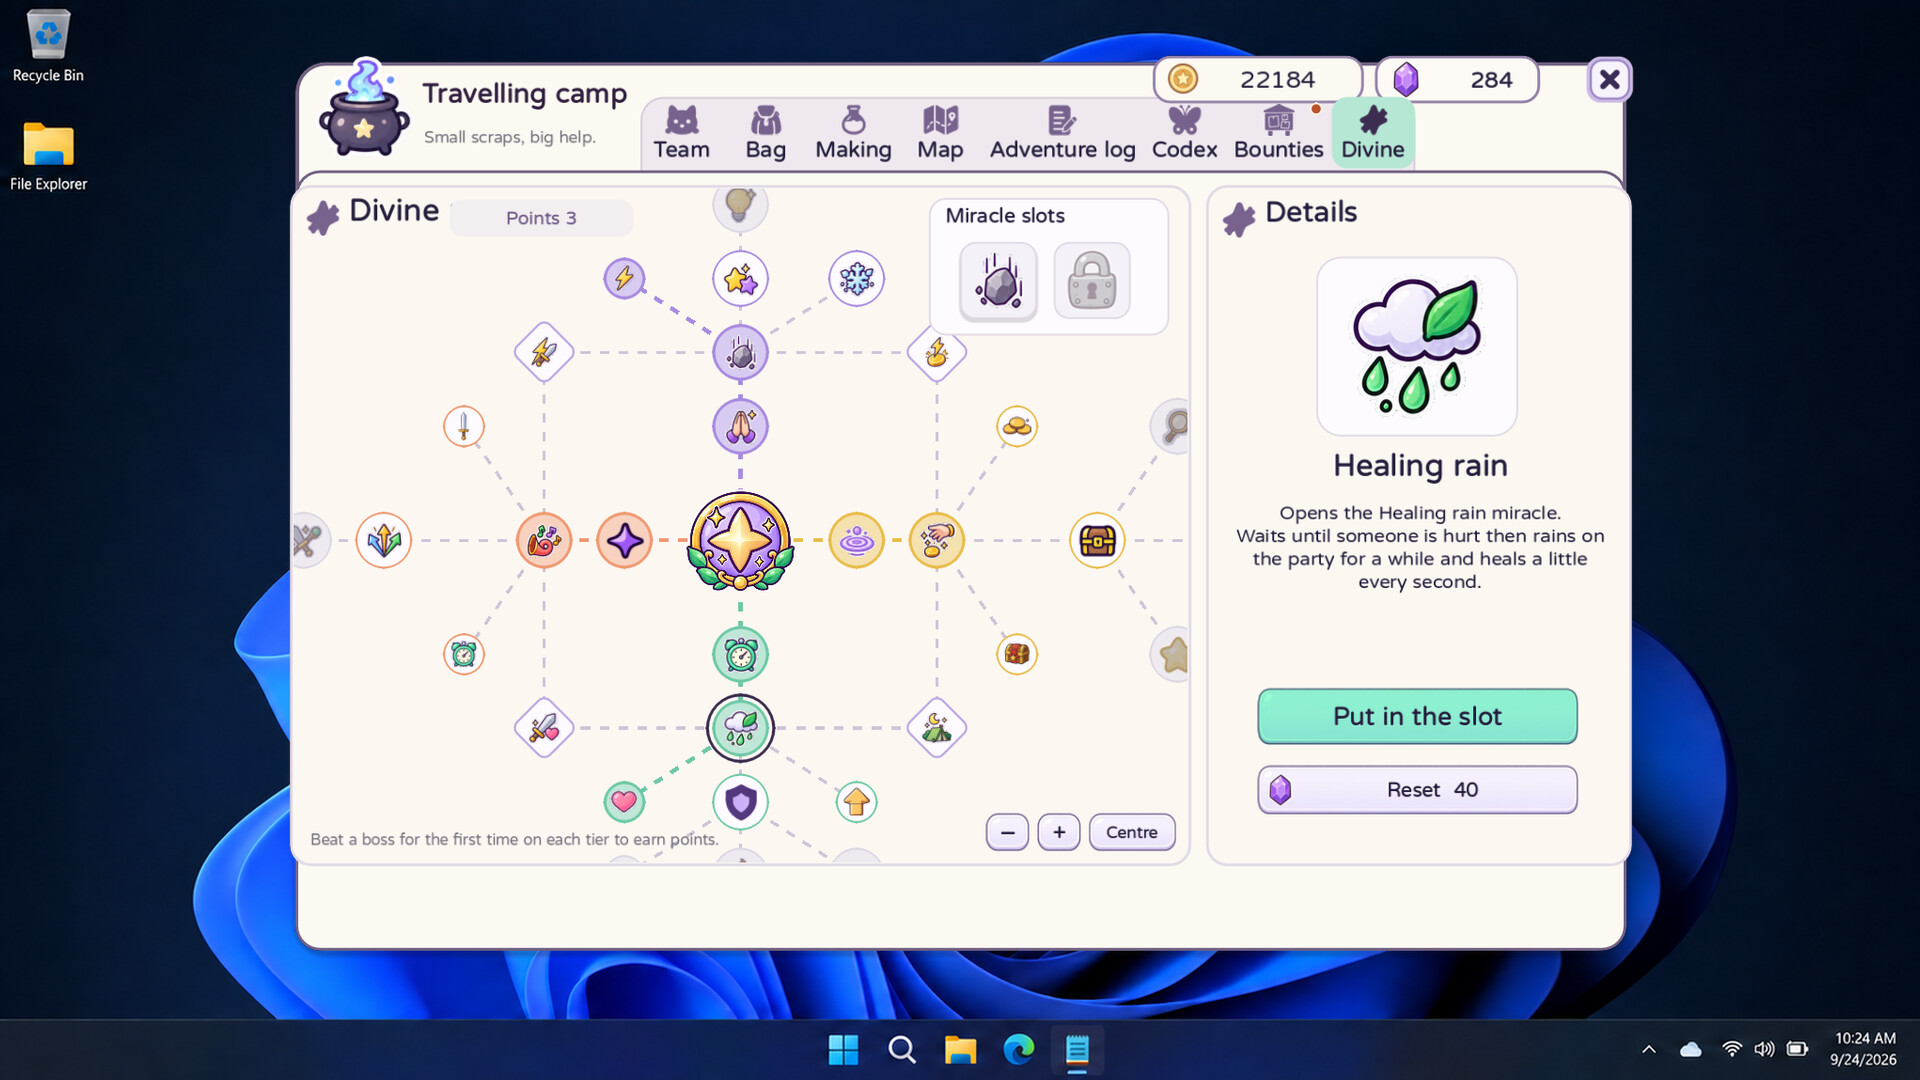Viewport: 1920px width, 1080px height.
Task: Open the Adventure log tab
Action: click(1062, 133)
